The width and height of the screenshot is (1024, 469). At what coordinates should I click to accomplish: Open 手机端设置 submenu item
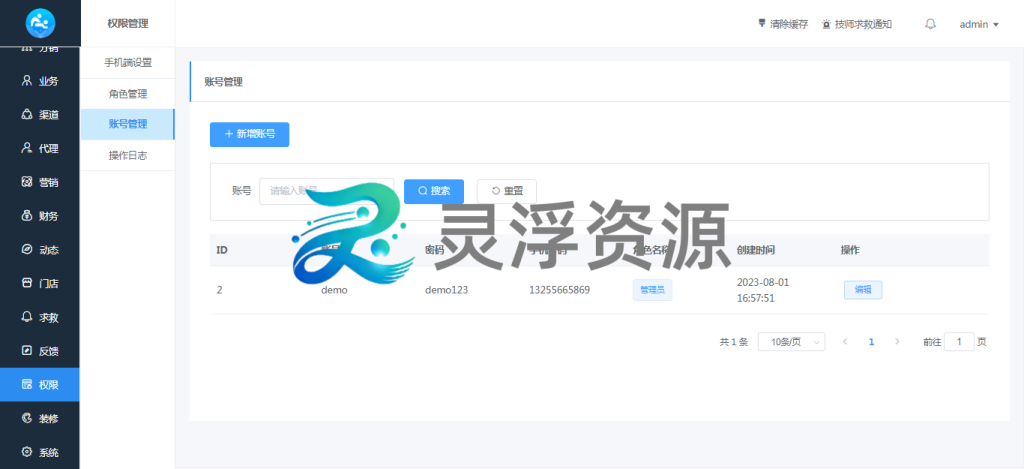pyautogui.click(x=128, y=63)
